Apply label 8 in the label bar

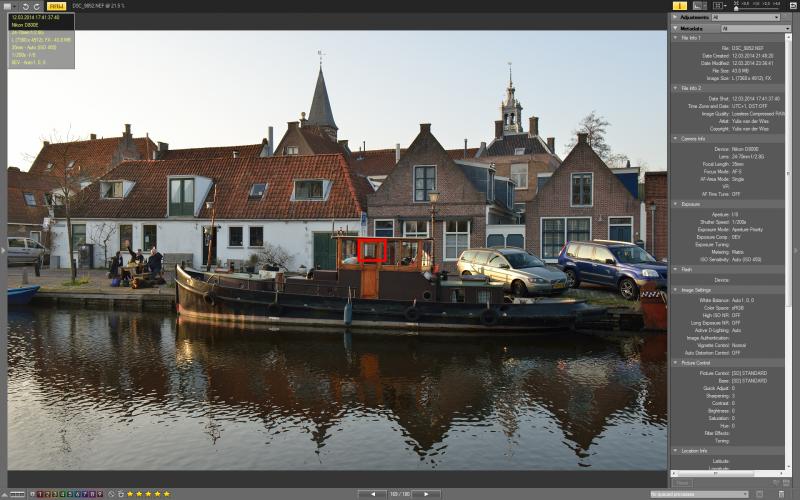pos(92,494)
